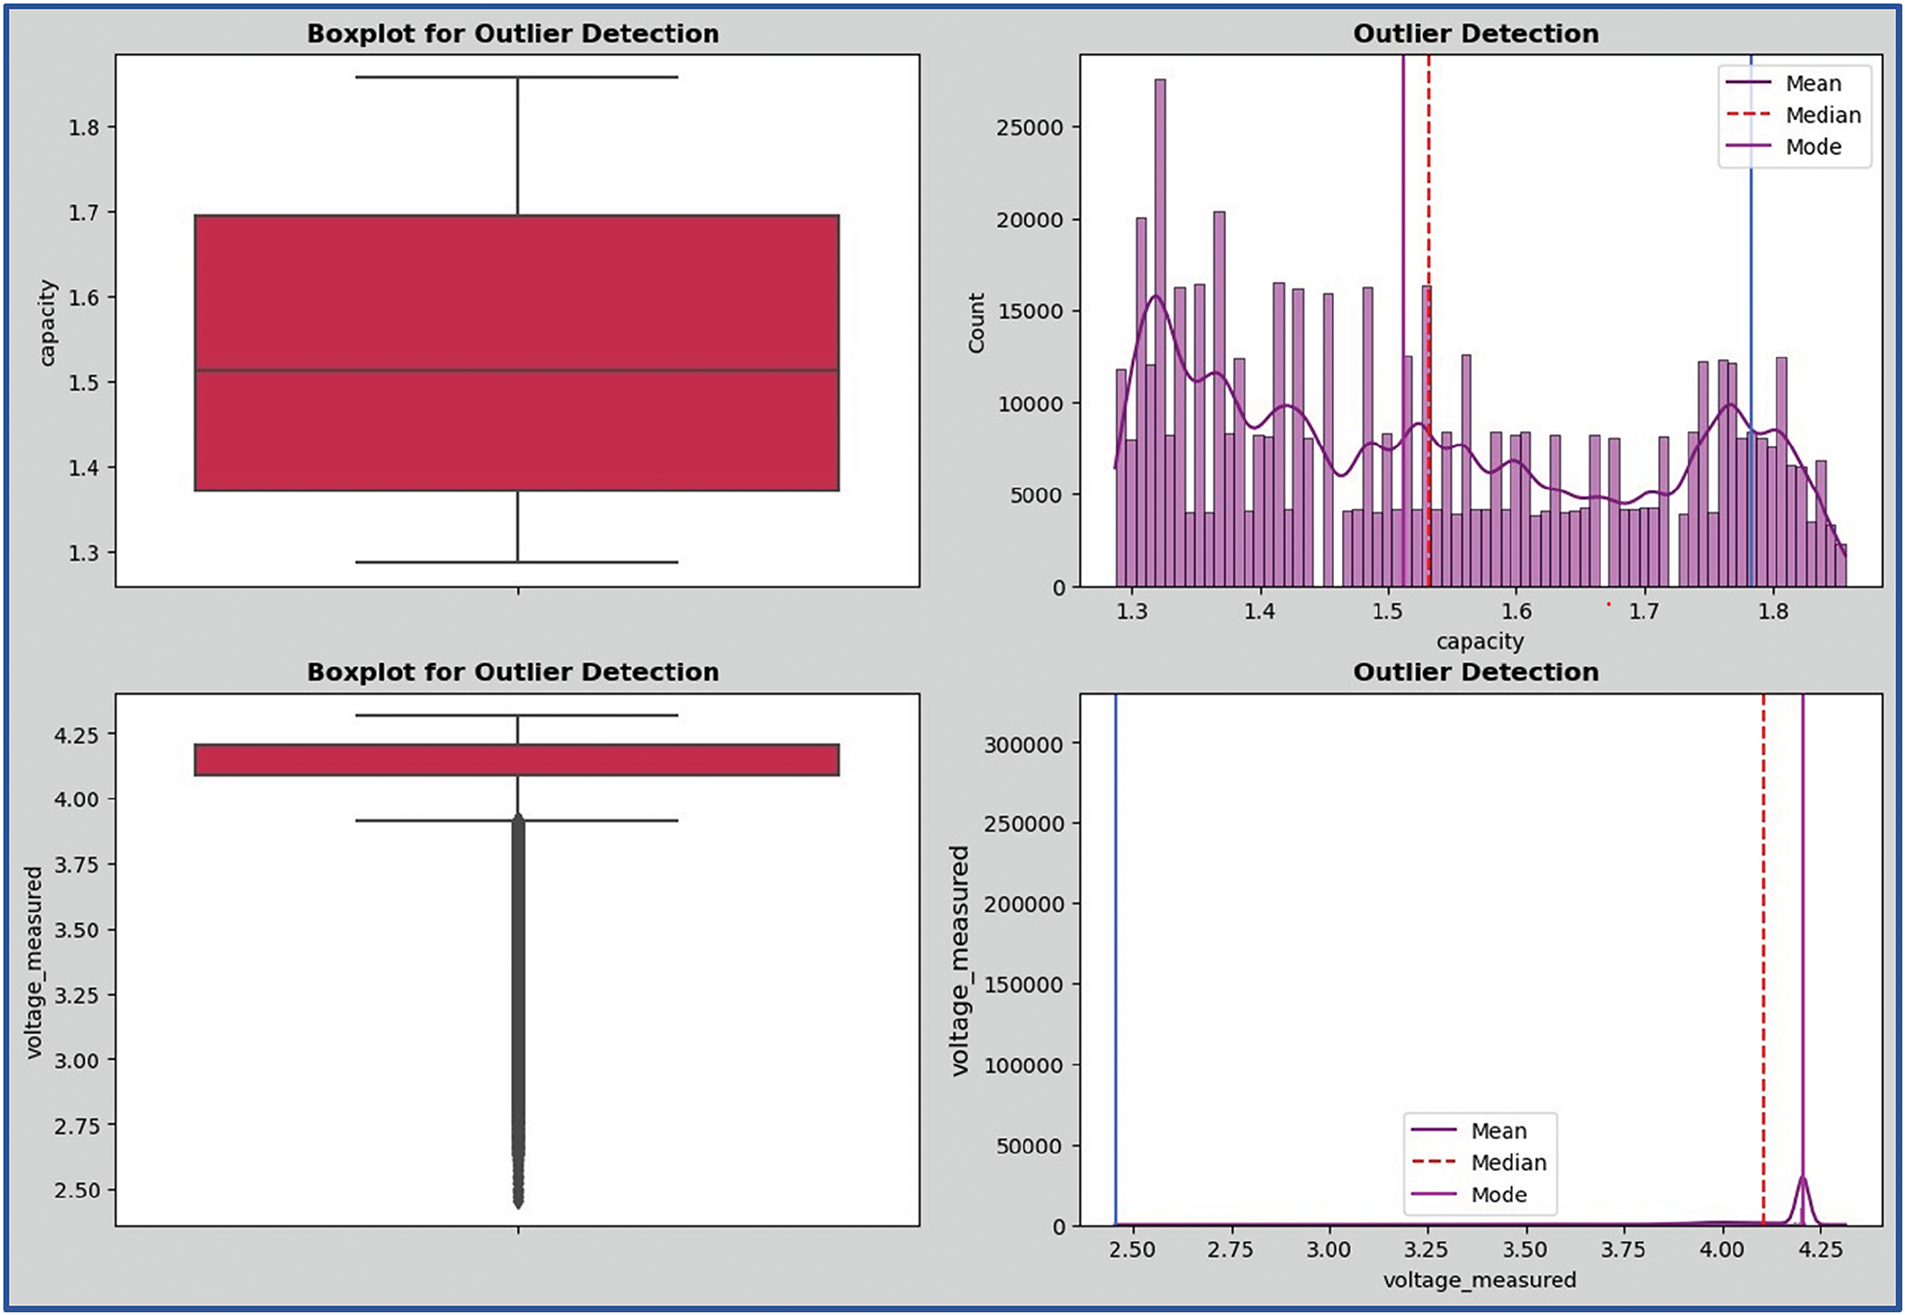
Task: Click the blue vertical line in the capacity histogram
Action: point(1750,250)
